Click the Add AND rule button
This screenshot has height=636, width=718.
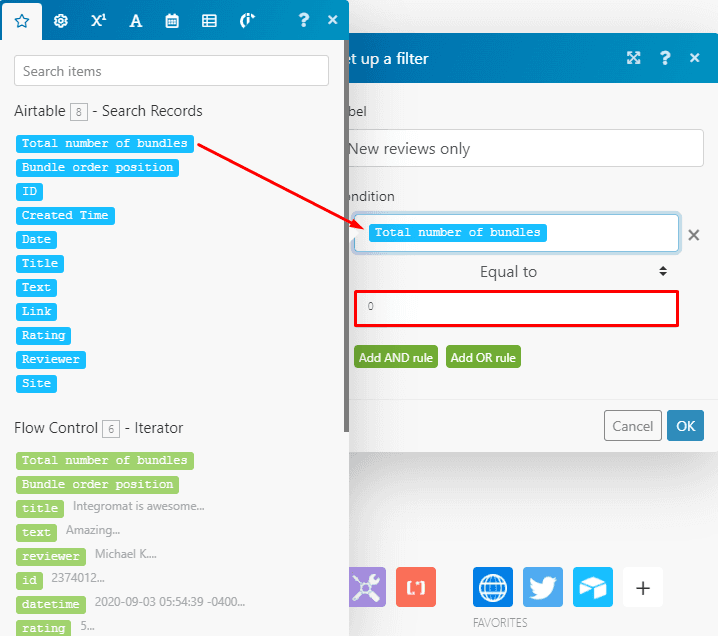(x=395, y=357)
